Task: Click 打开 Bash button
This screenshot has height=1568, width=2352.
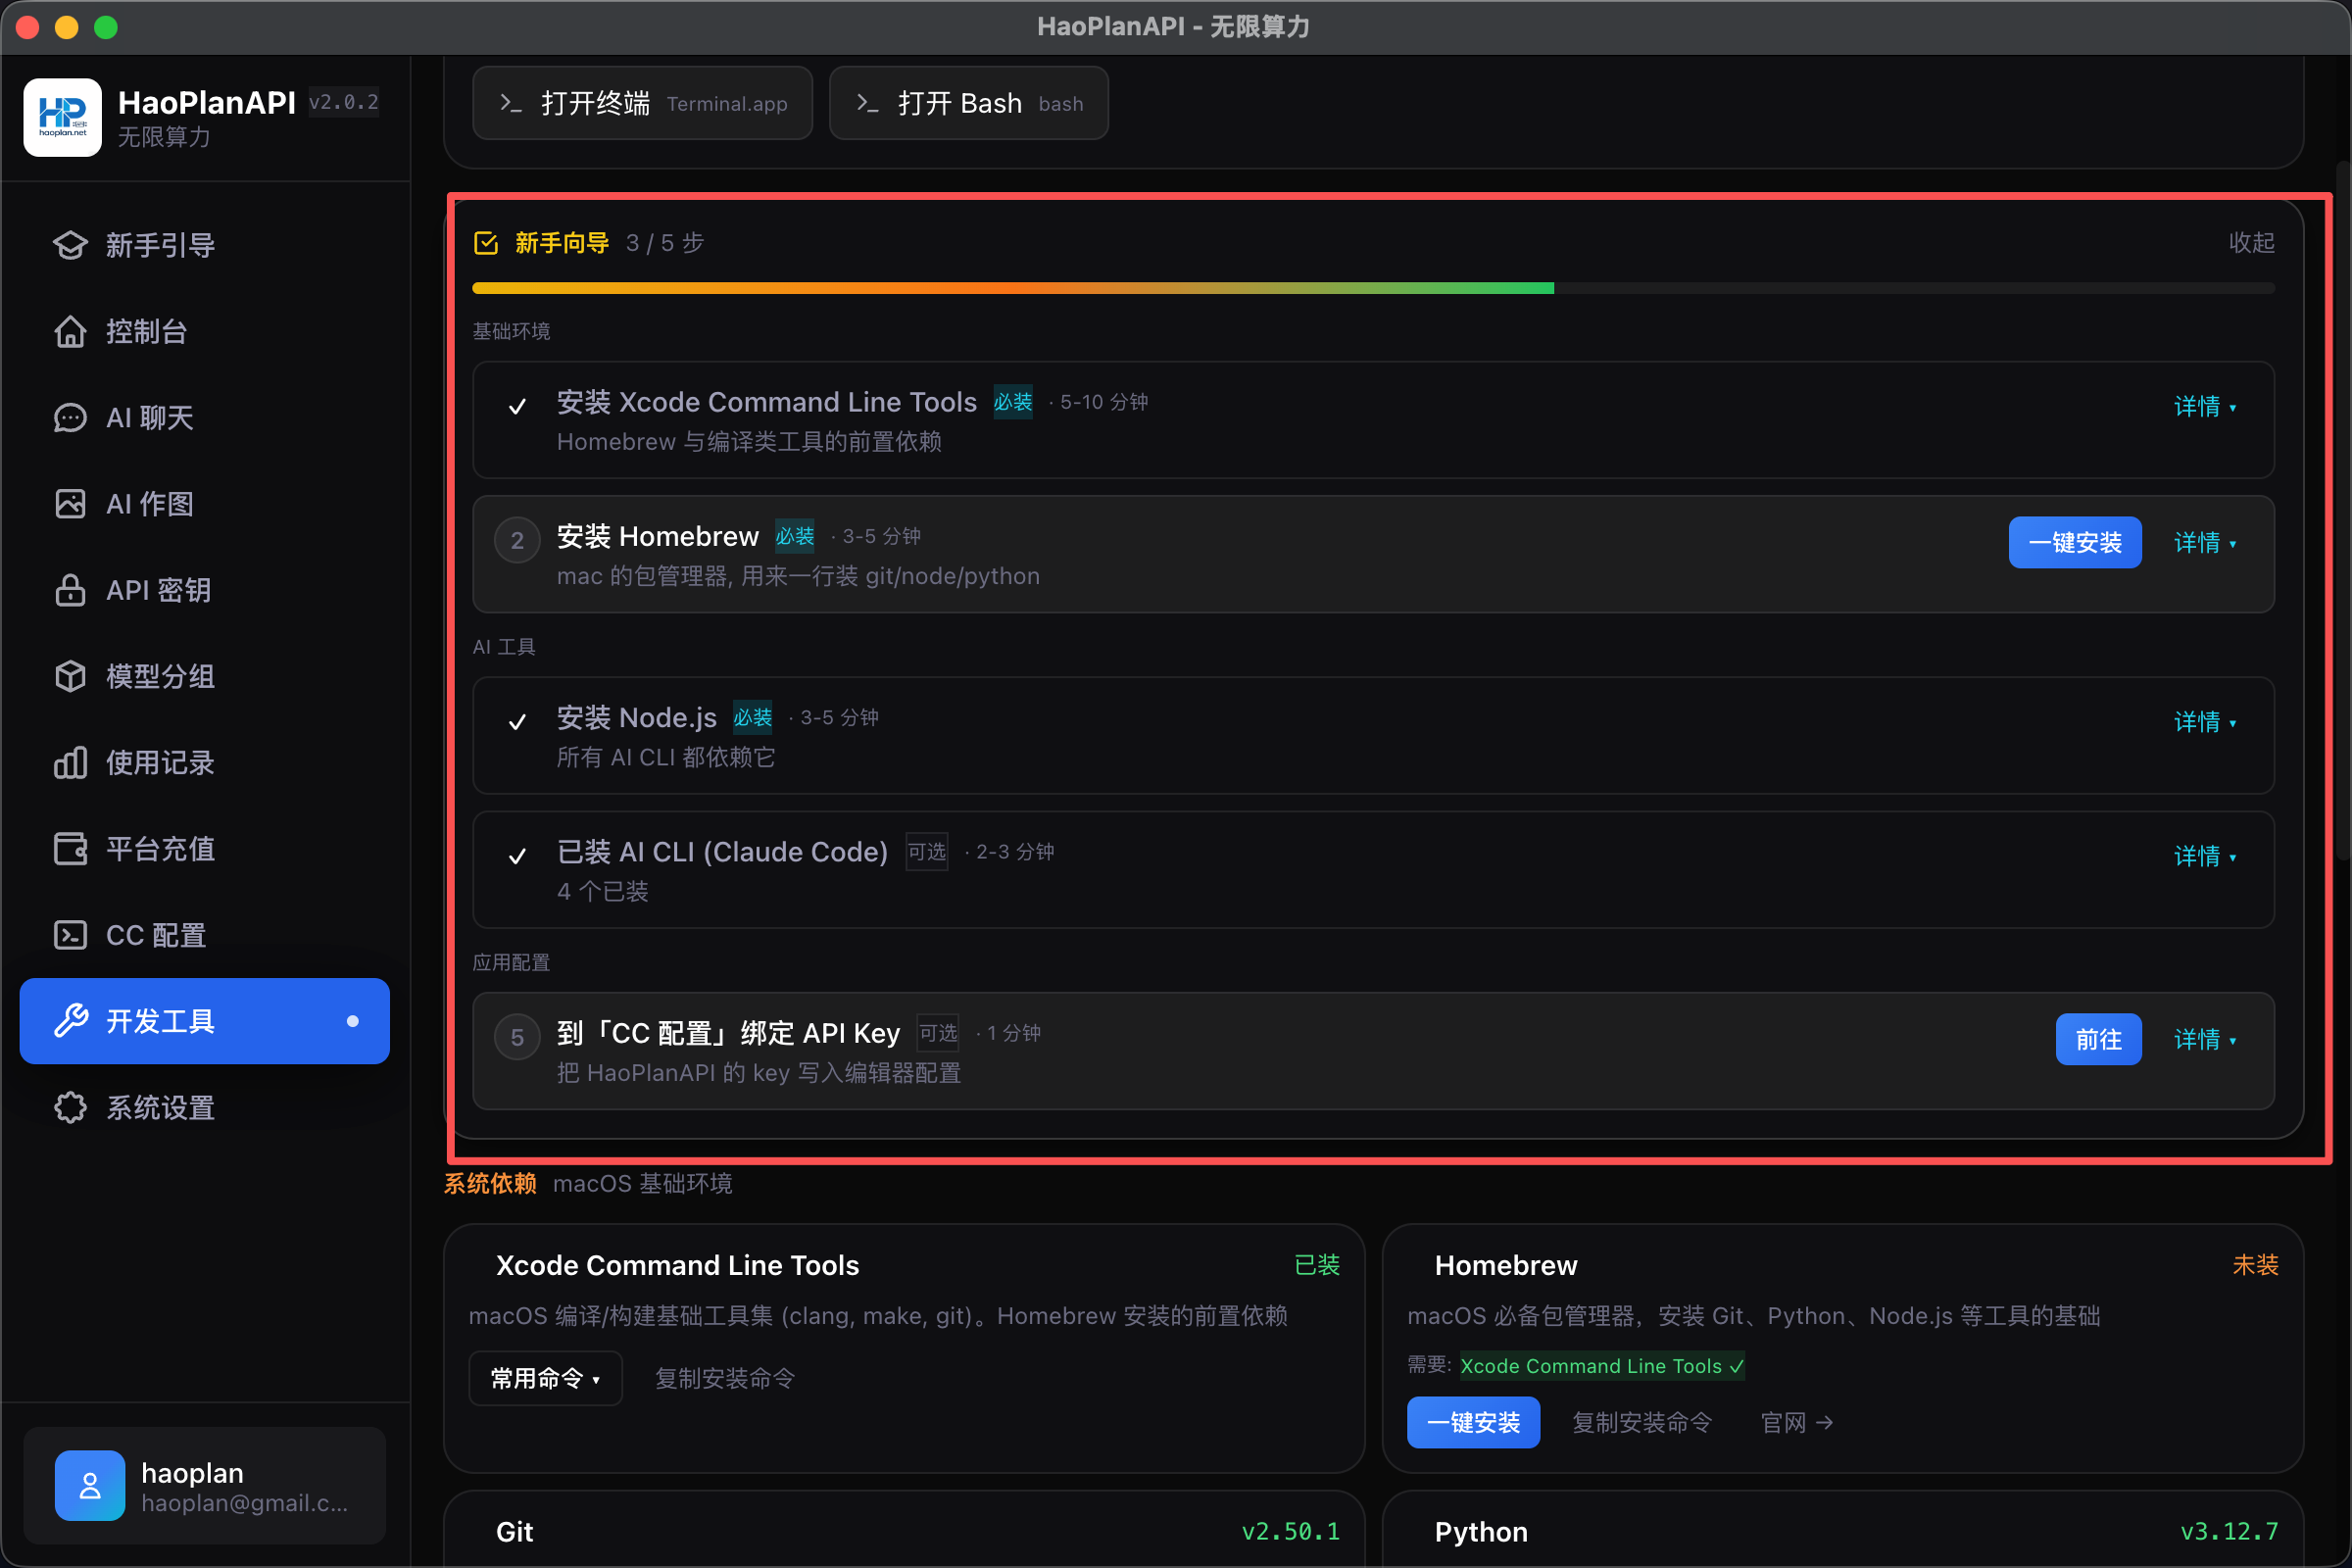Action: point(968,103)
